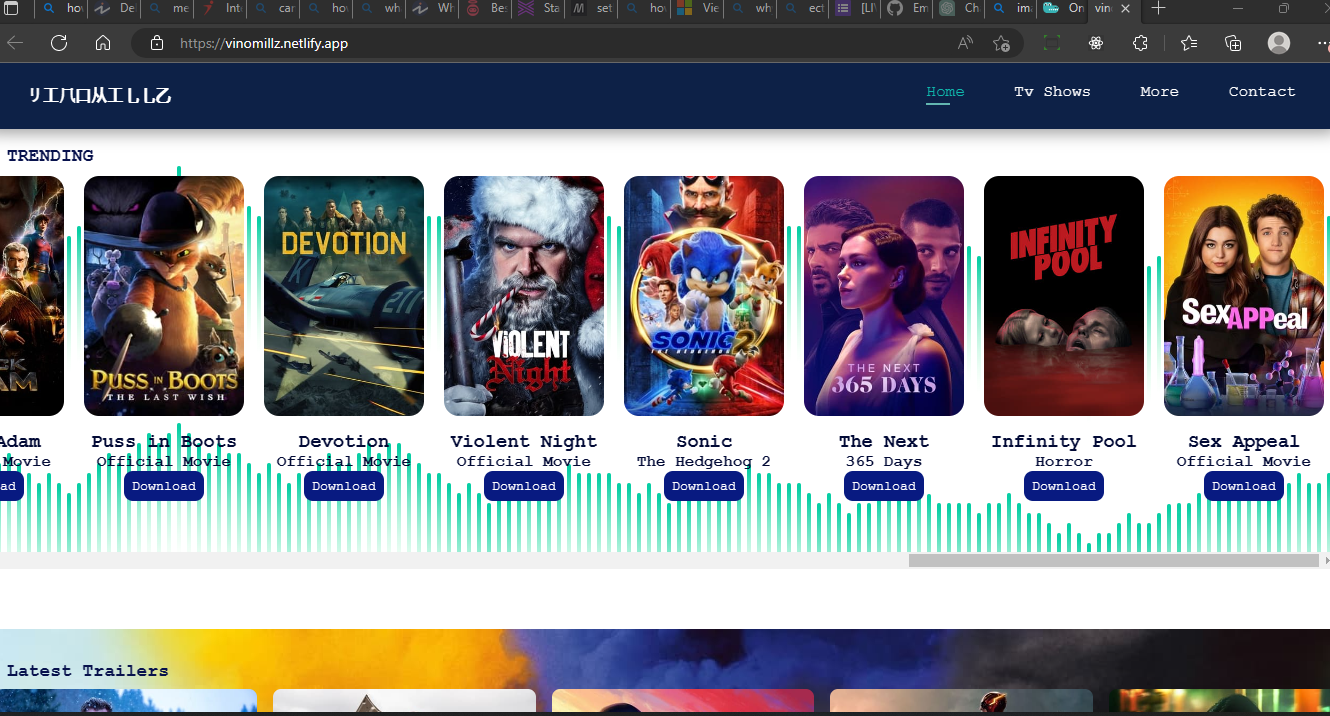Switch to the ChatGPT 'Ch' tab

coord(958,8)
